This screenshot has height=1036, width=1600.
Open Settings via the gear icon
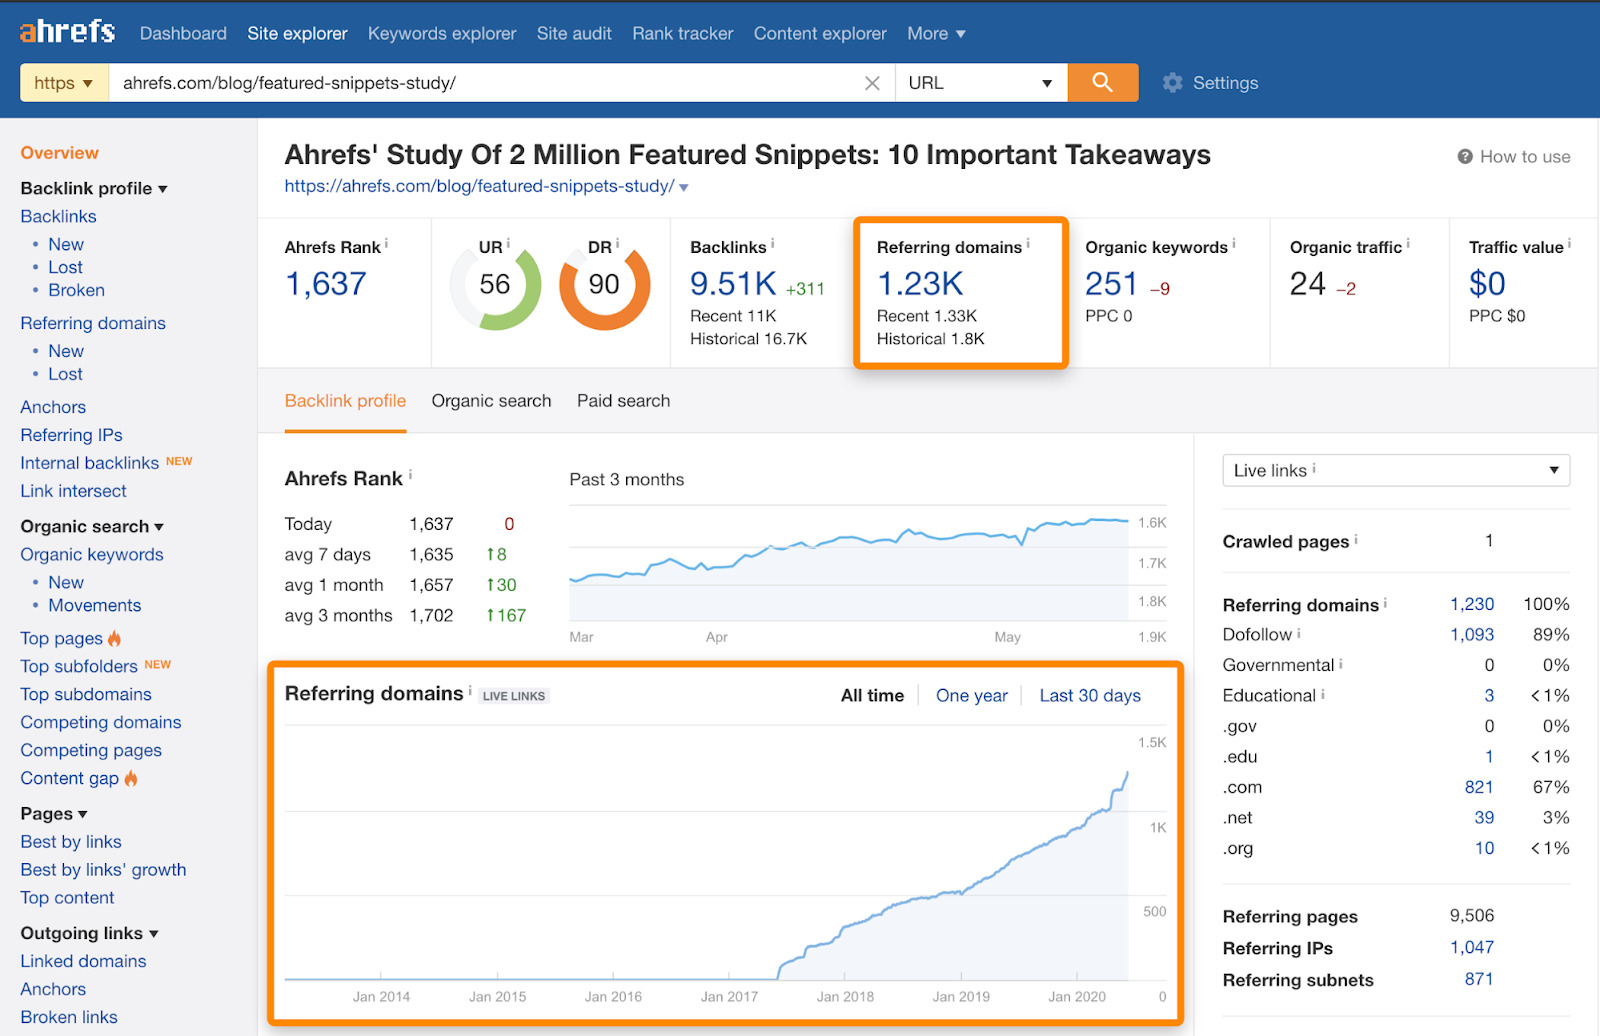click(1173, 83)
